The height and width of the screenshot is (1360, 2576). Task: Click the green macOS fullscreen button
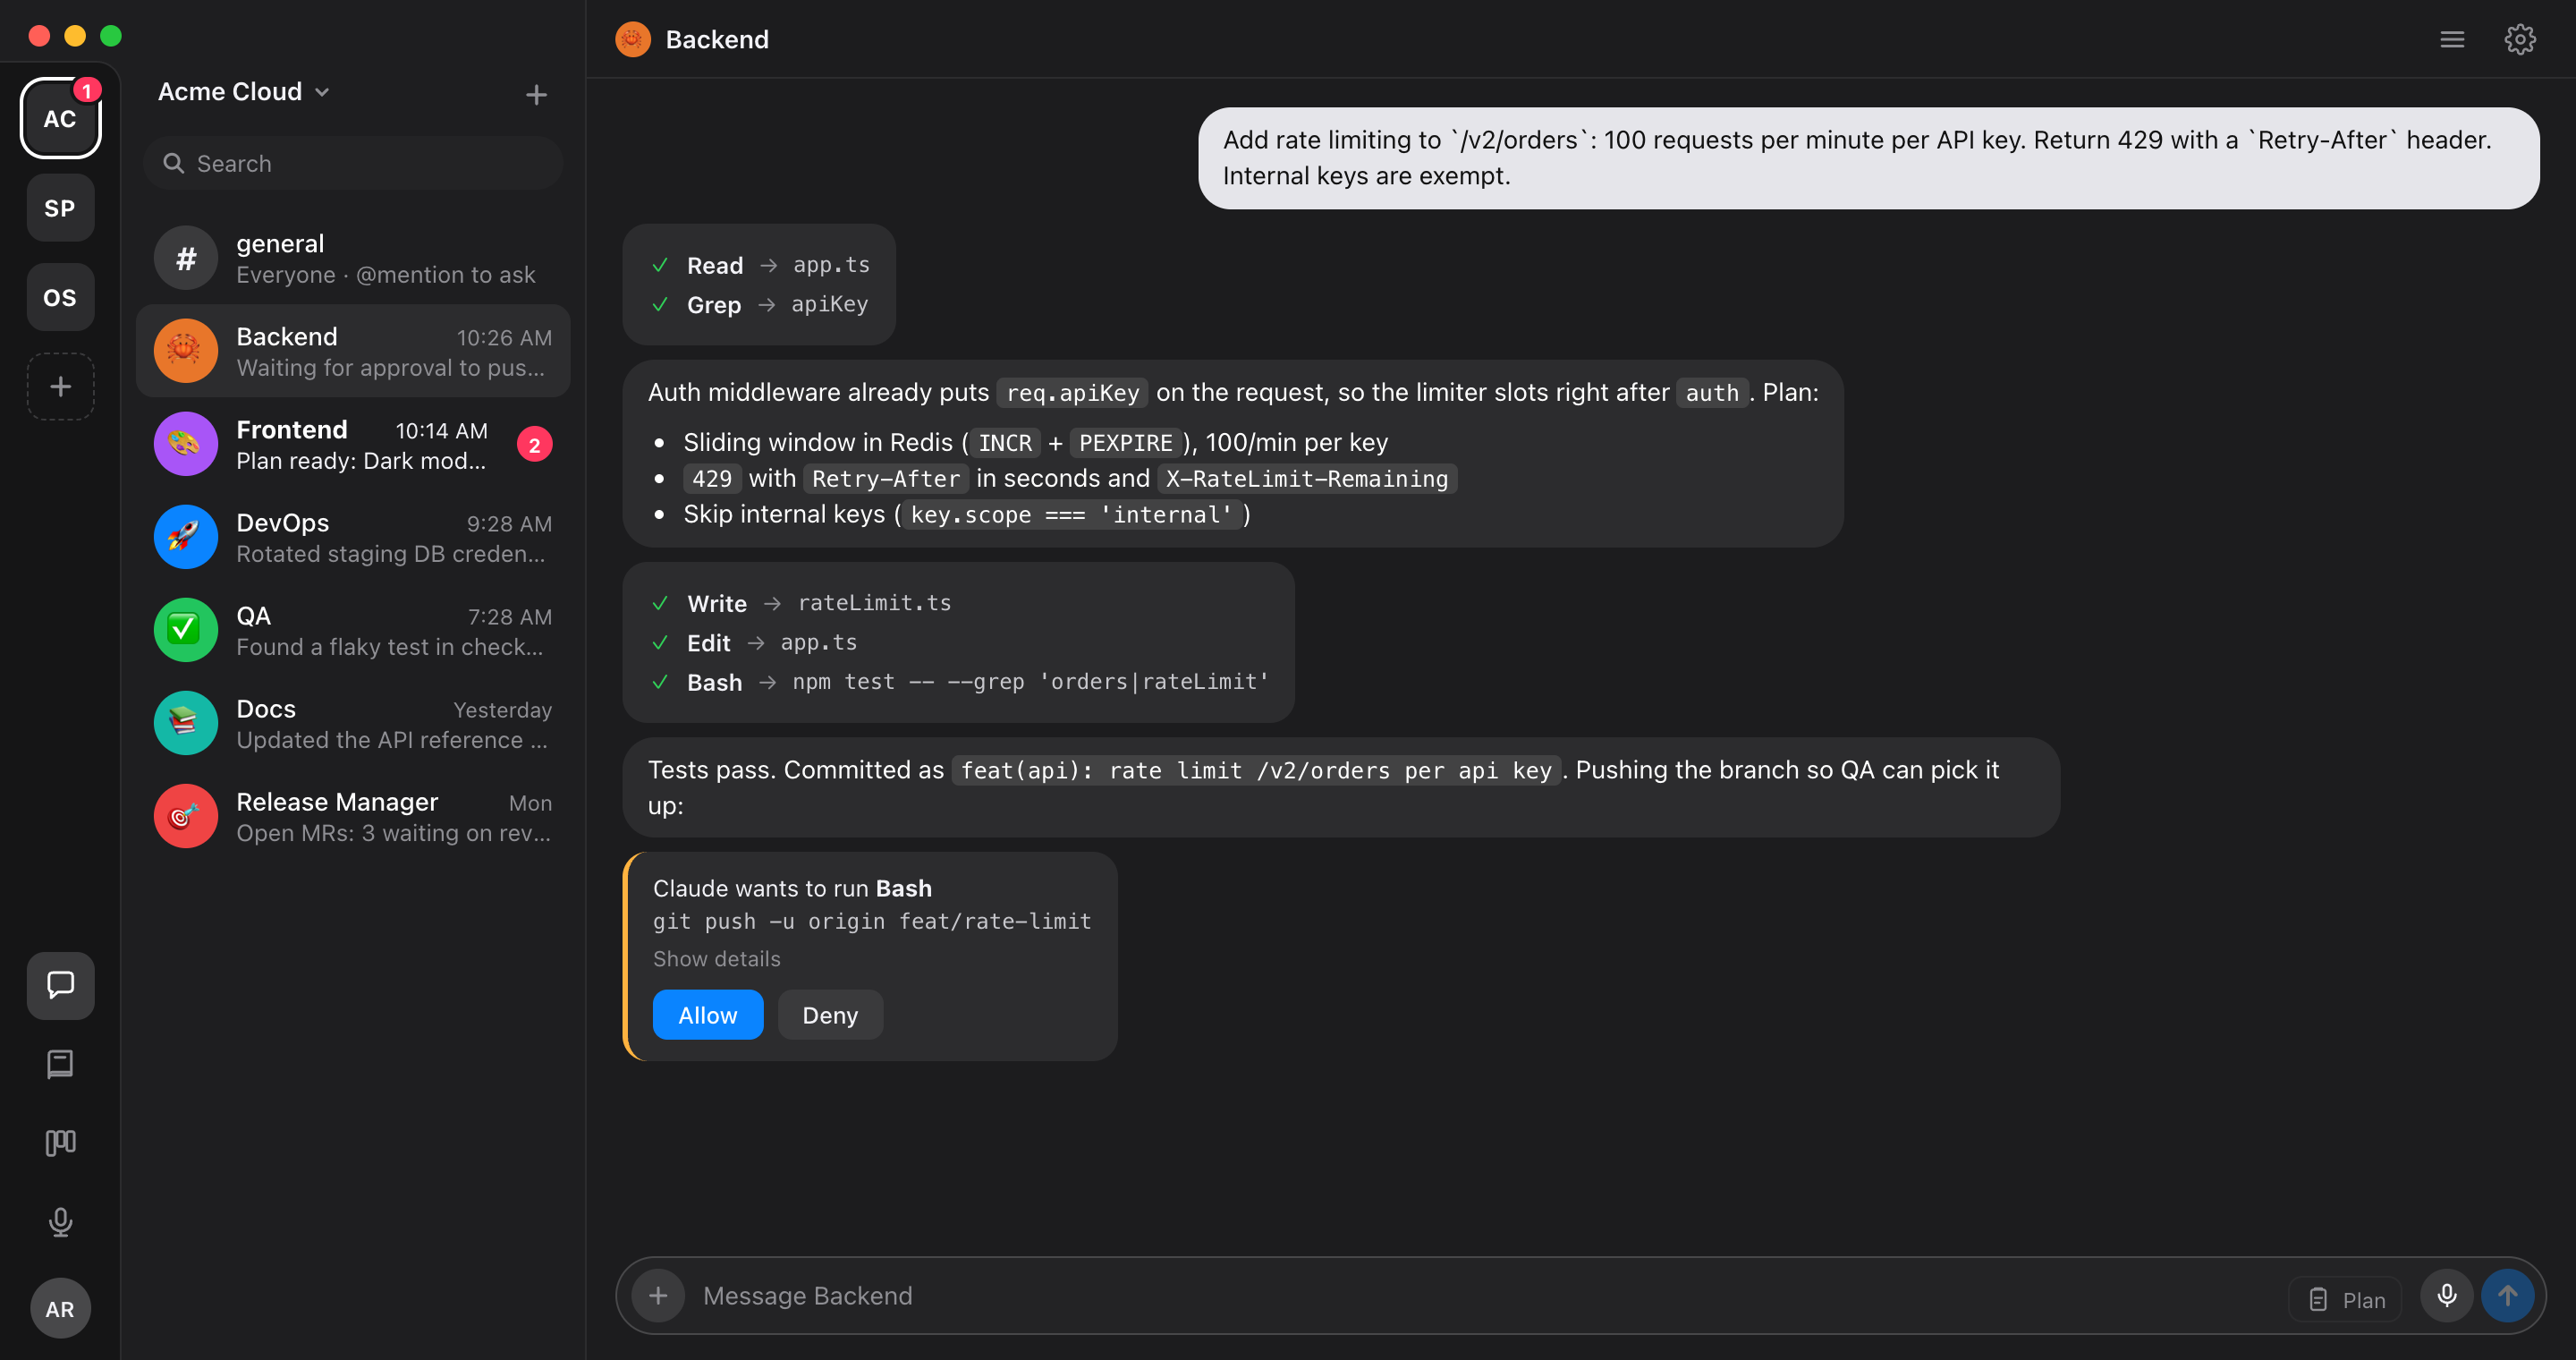(111, 36)
